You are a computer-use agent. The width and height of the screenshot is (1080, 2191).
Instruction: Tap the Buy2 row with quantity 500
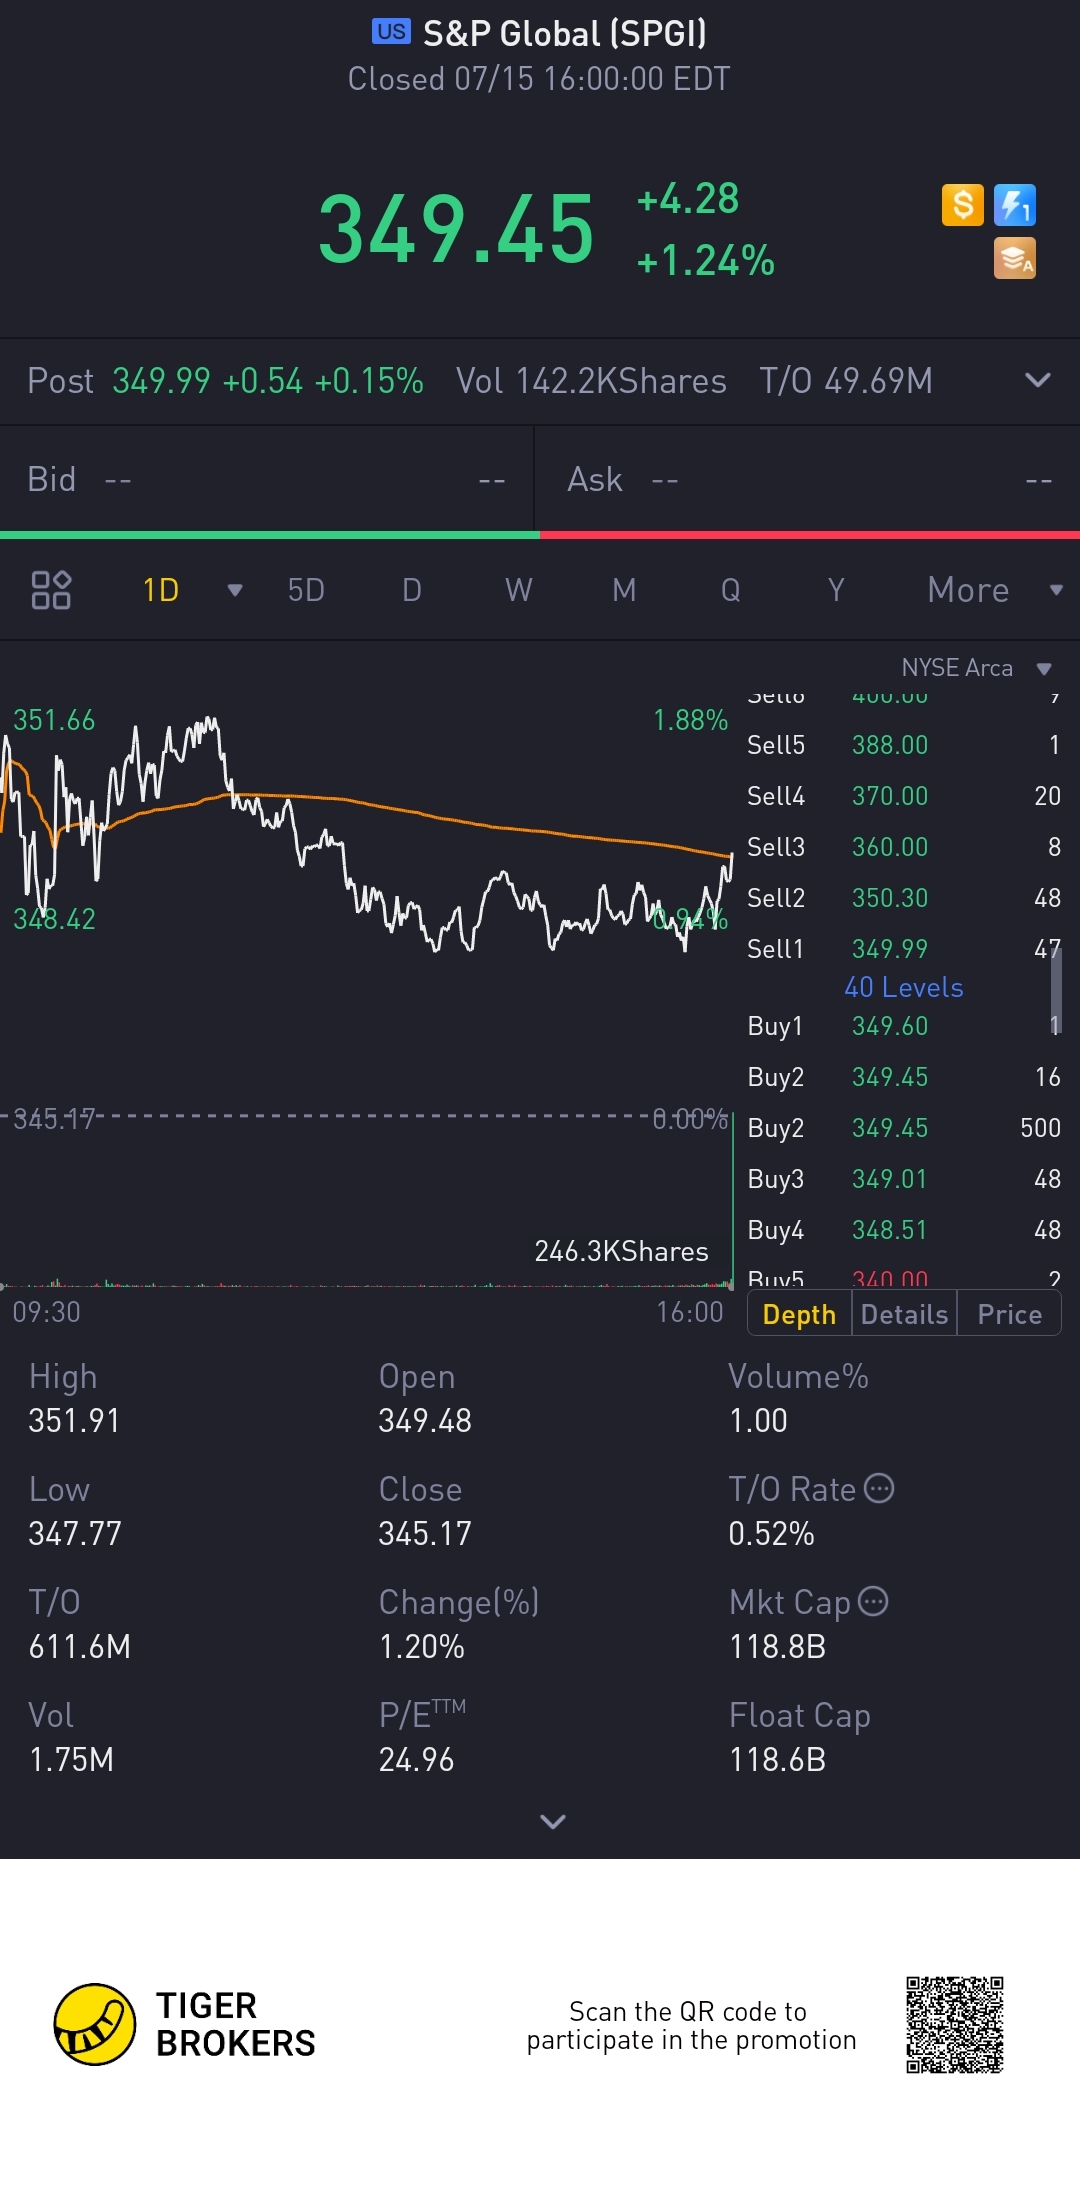(x=904, y=1128)
